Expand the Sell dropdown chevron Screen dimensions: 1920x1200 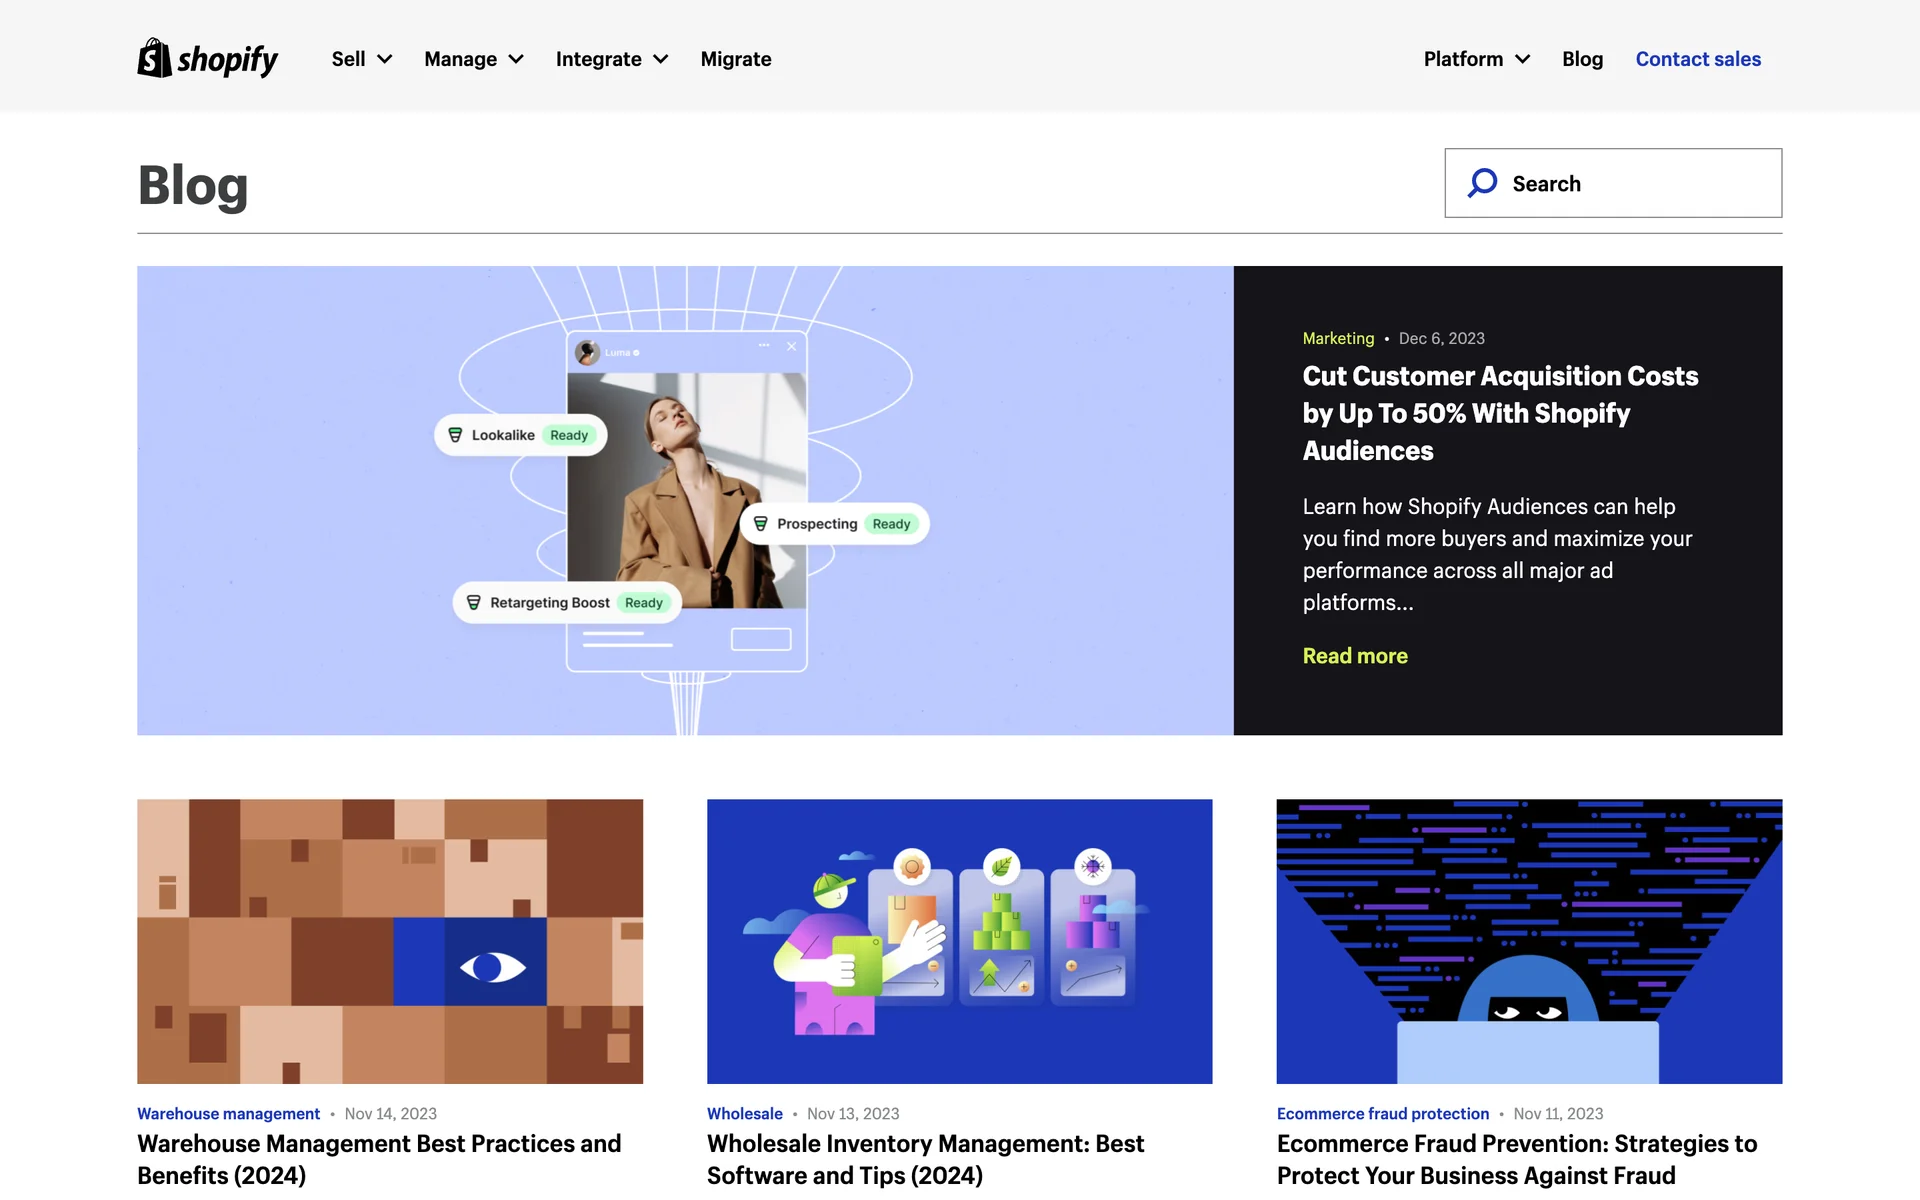(x=385, y=59)
